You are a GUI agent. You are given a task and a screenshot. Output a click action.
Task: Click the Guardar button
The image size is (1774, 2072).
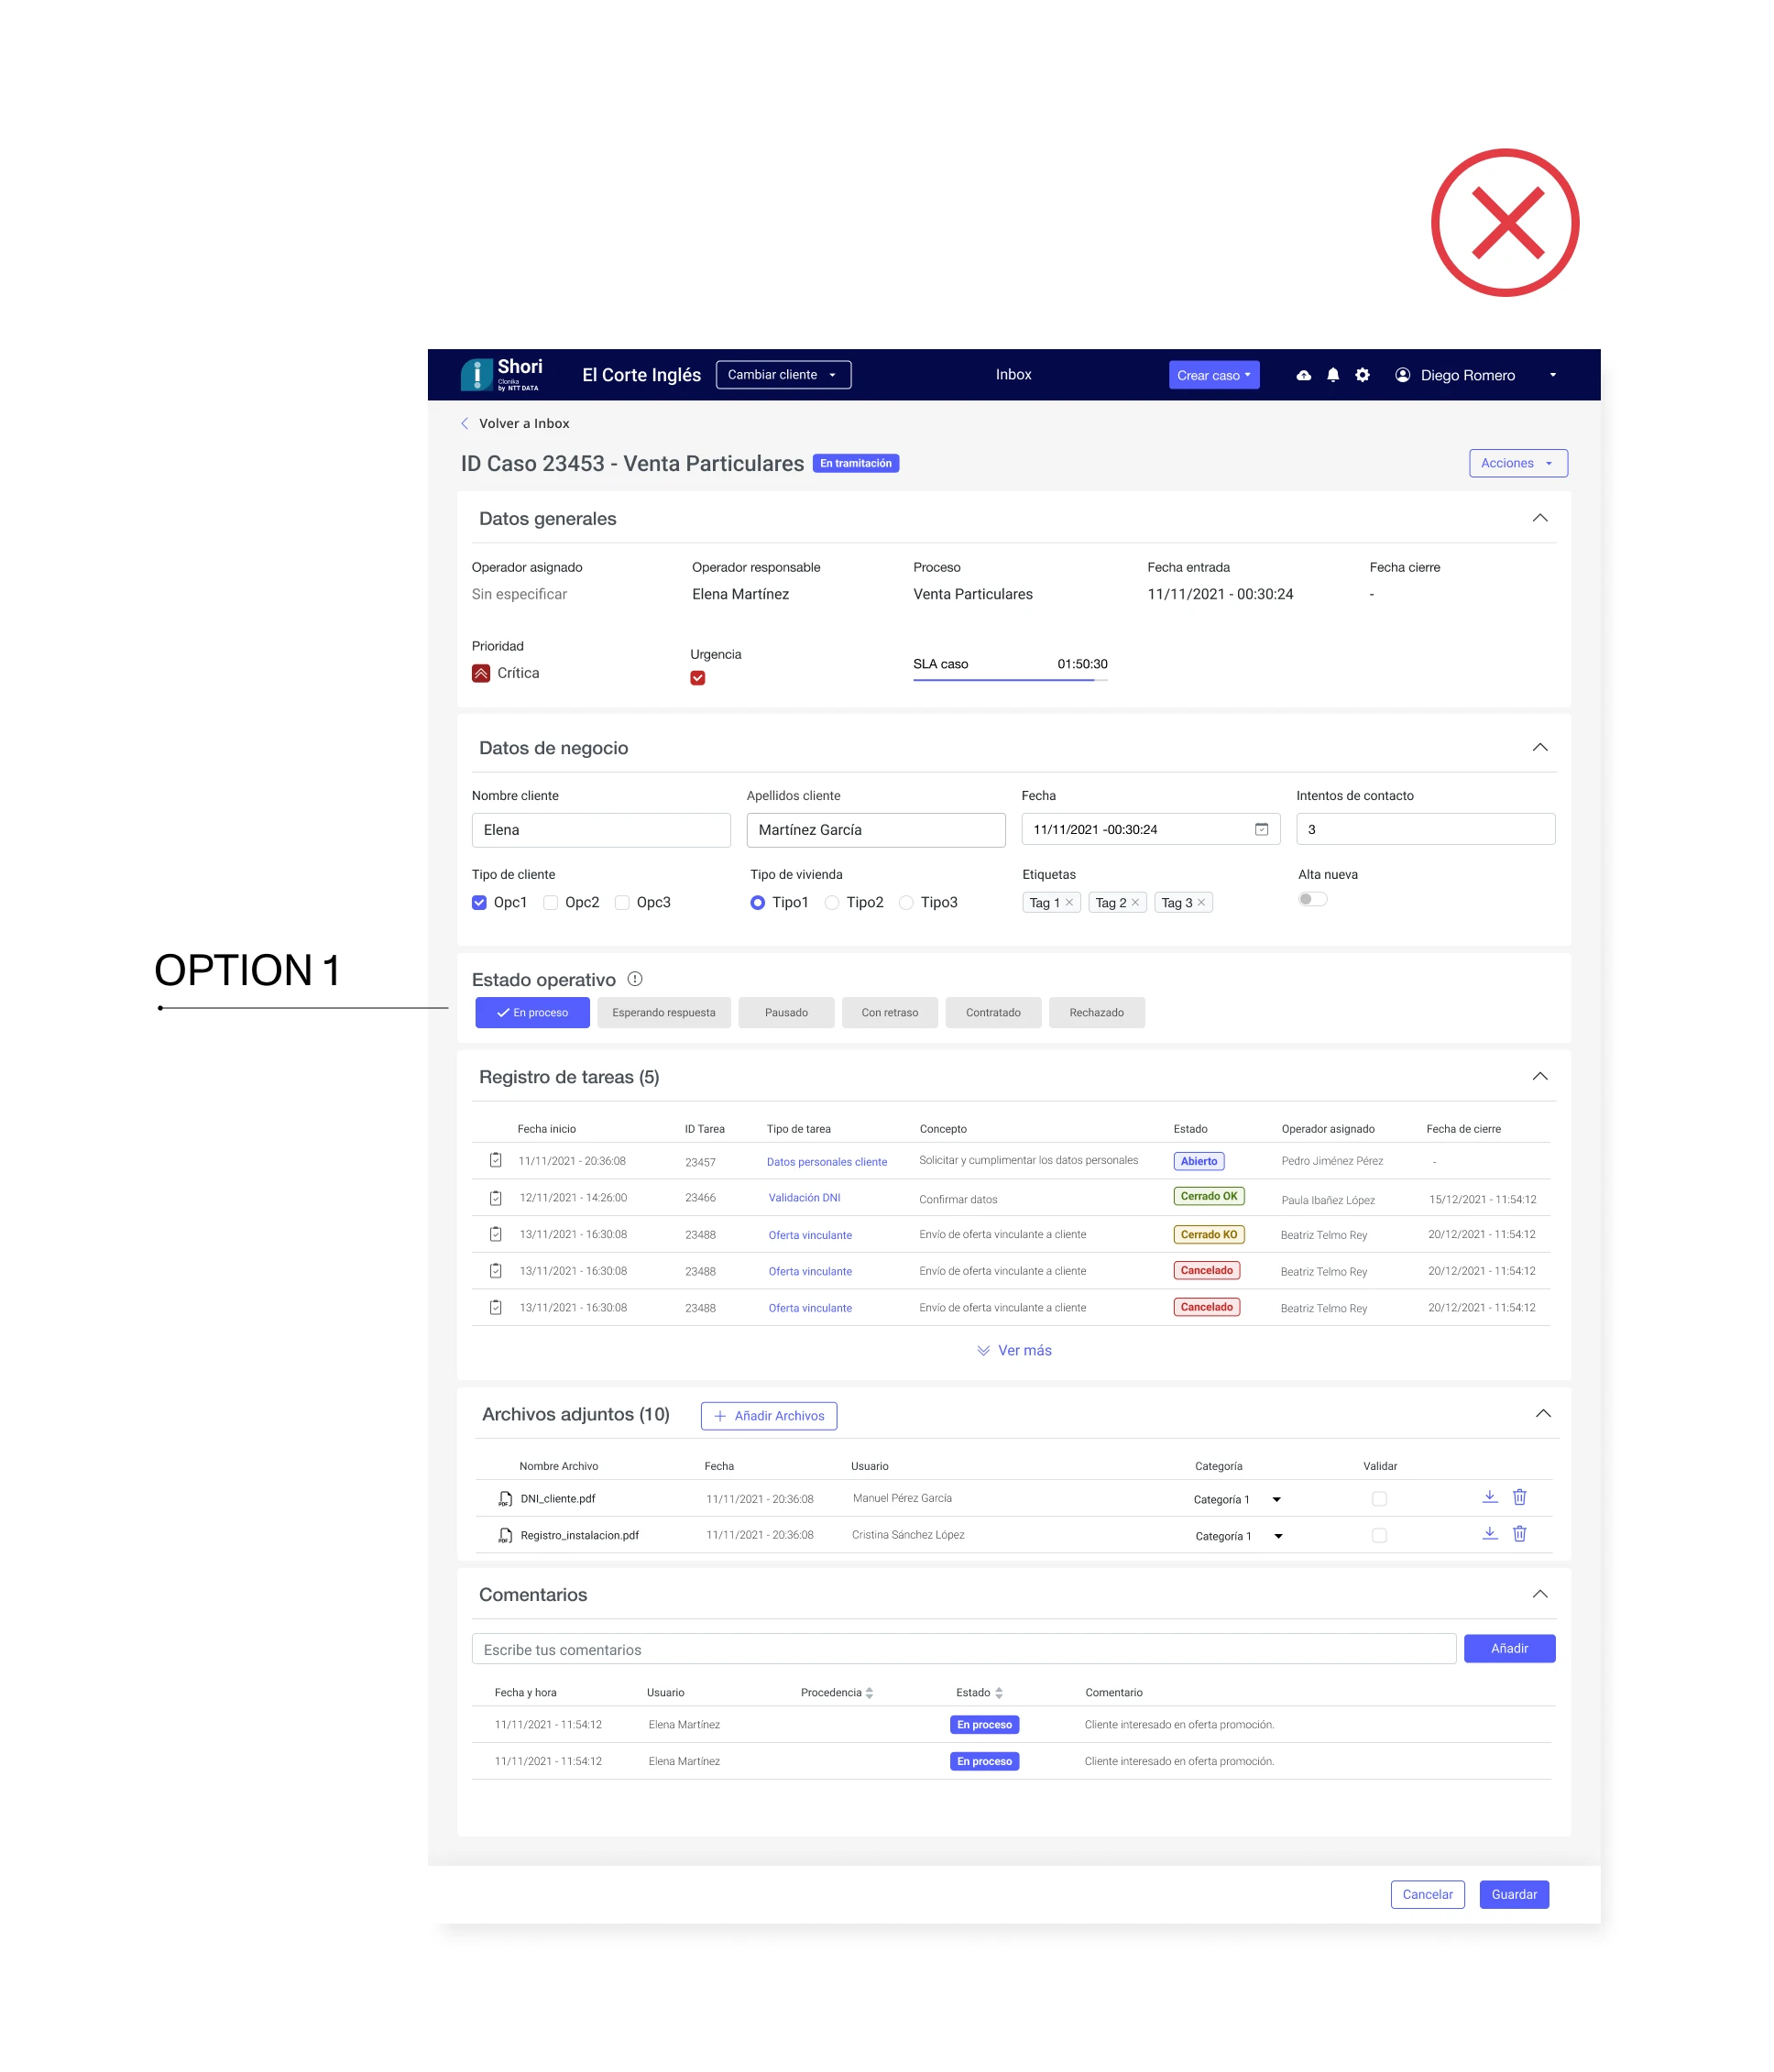pos(1513,1894)
